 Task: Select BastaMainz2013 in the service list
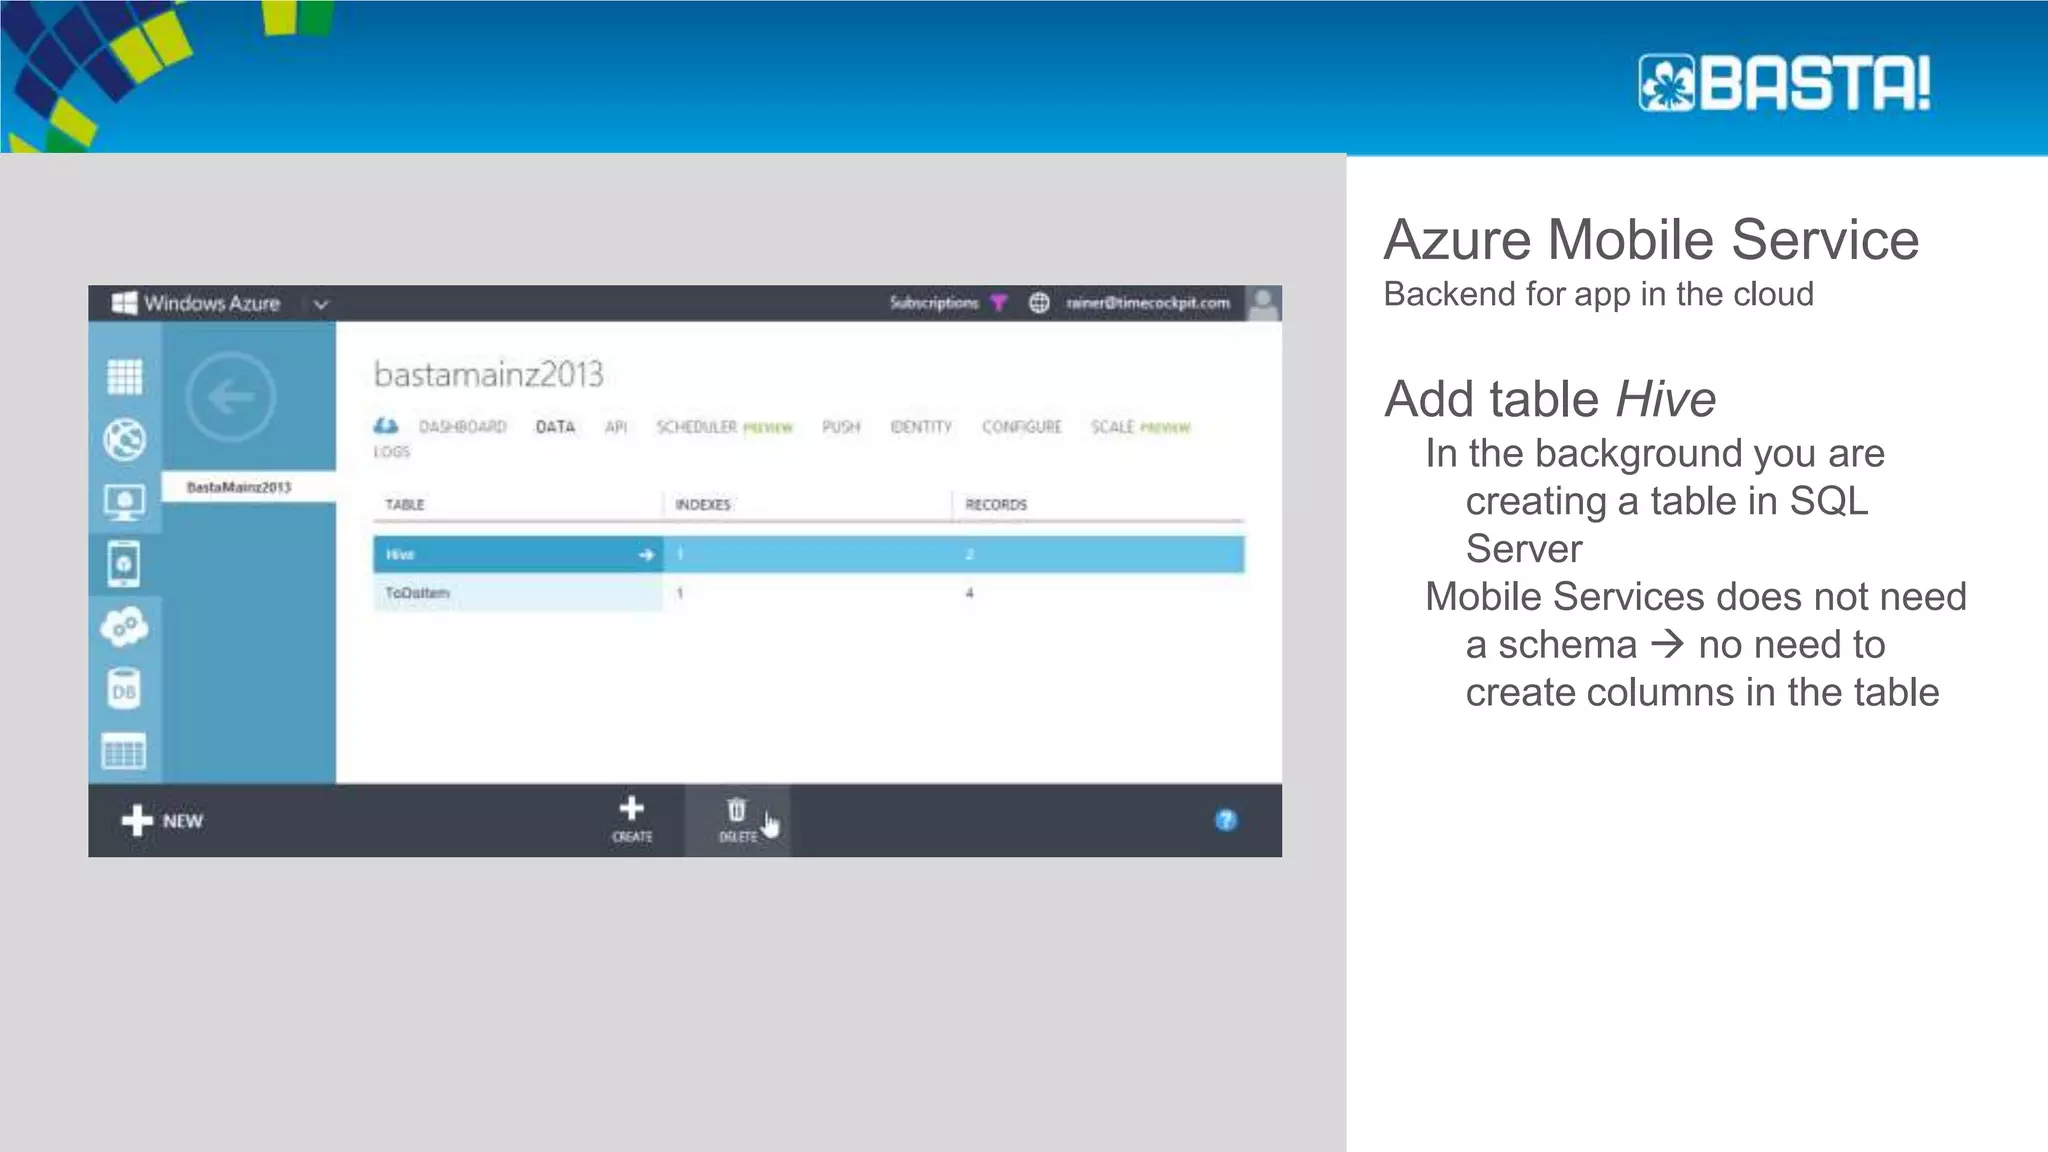pos(249,487)
